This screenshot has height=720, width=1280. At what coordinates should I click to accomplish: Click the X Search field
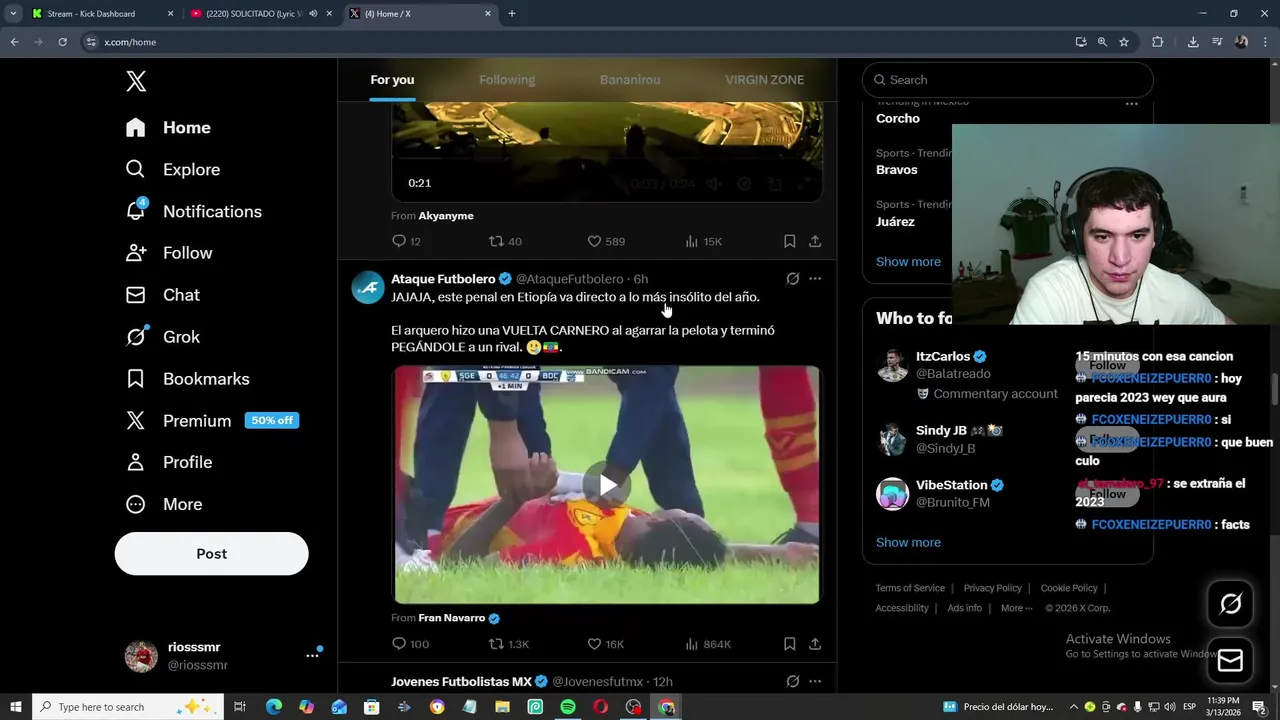(1007, 80)
